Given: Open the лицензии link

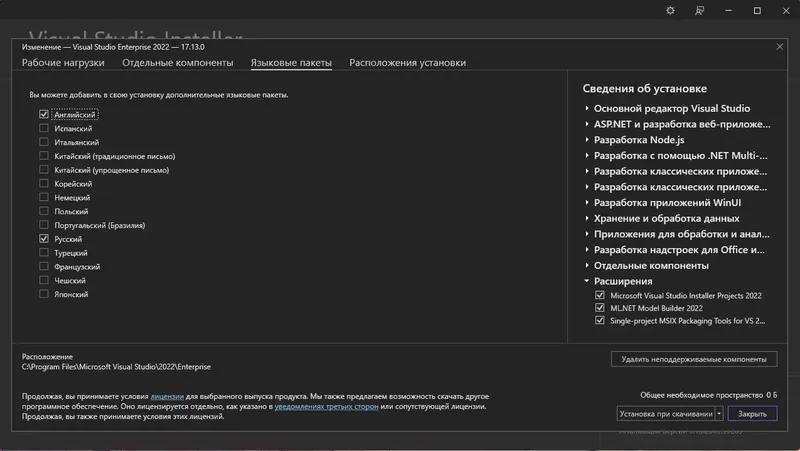Looking at the screenshot, I should pos(167,396).
